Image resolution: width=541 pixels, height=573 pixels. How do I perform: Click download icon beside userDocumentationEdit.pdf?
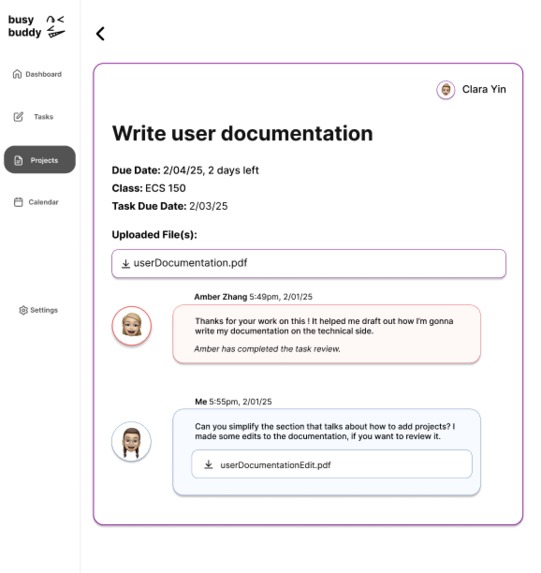[x=208, y=464]
